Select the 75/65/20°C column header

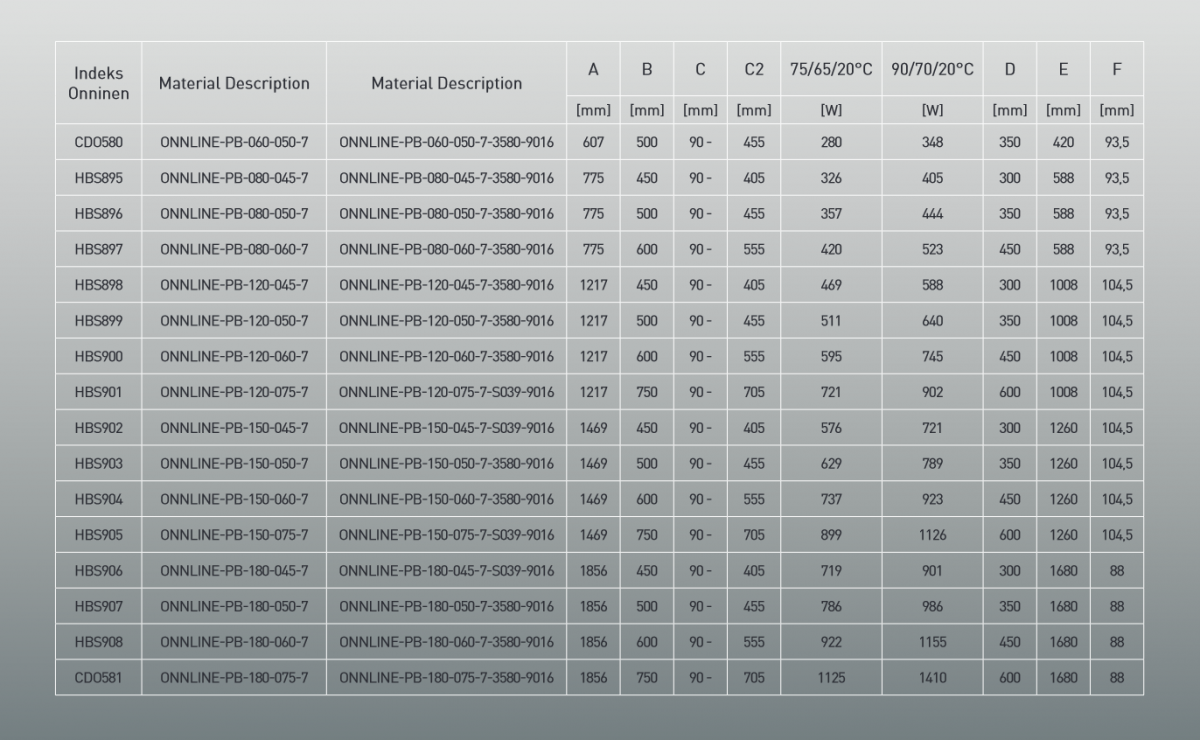(830, 69)
